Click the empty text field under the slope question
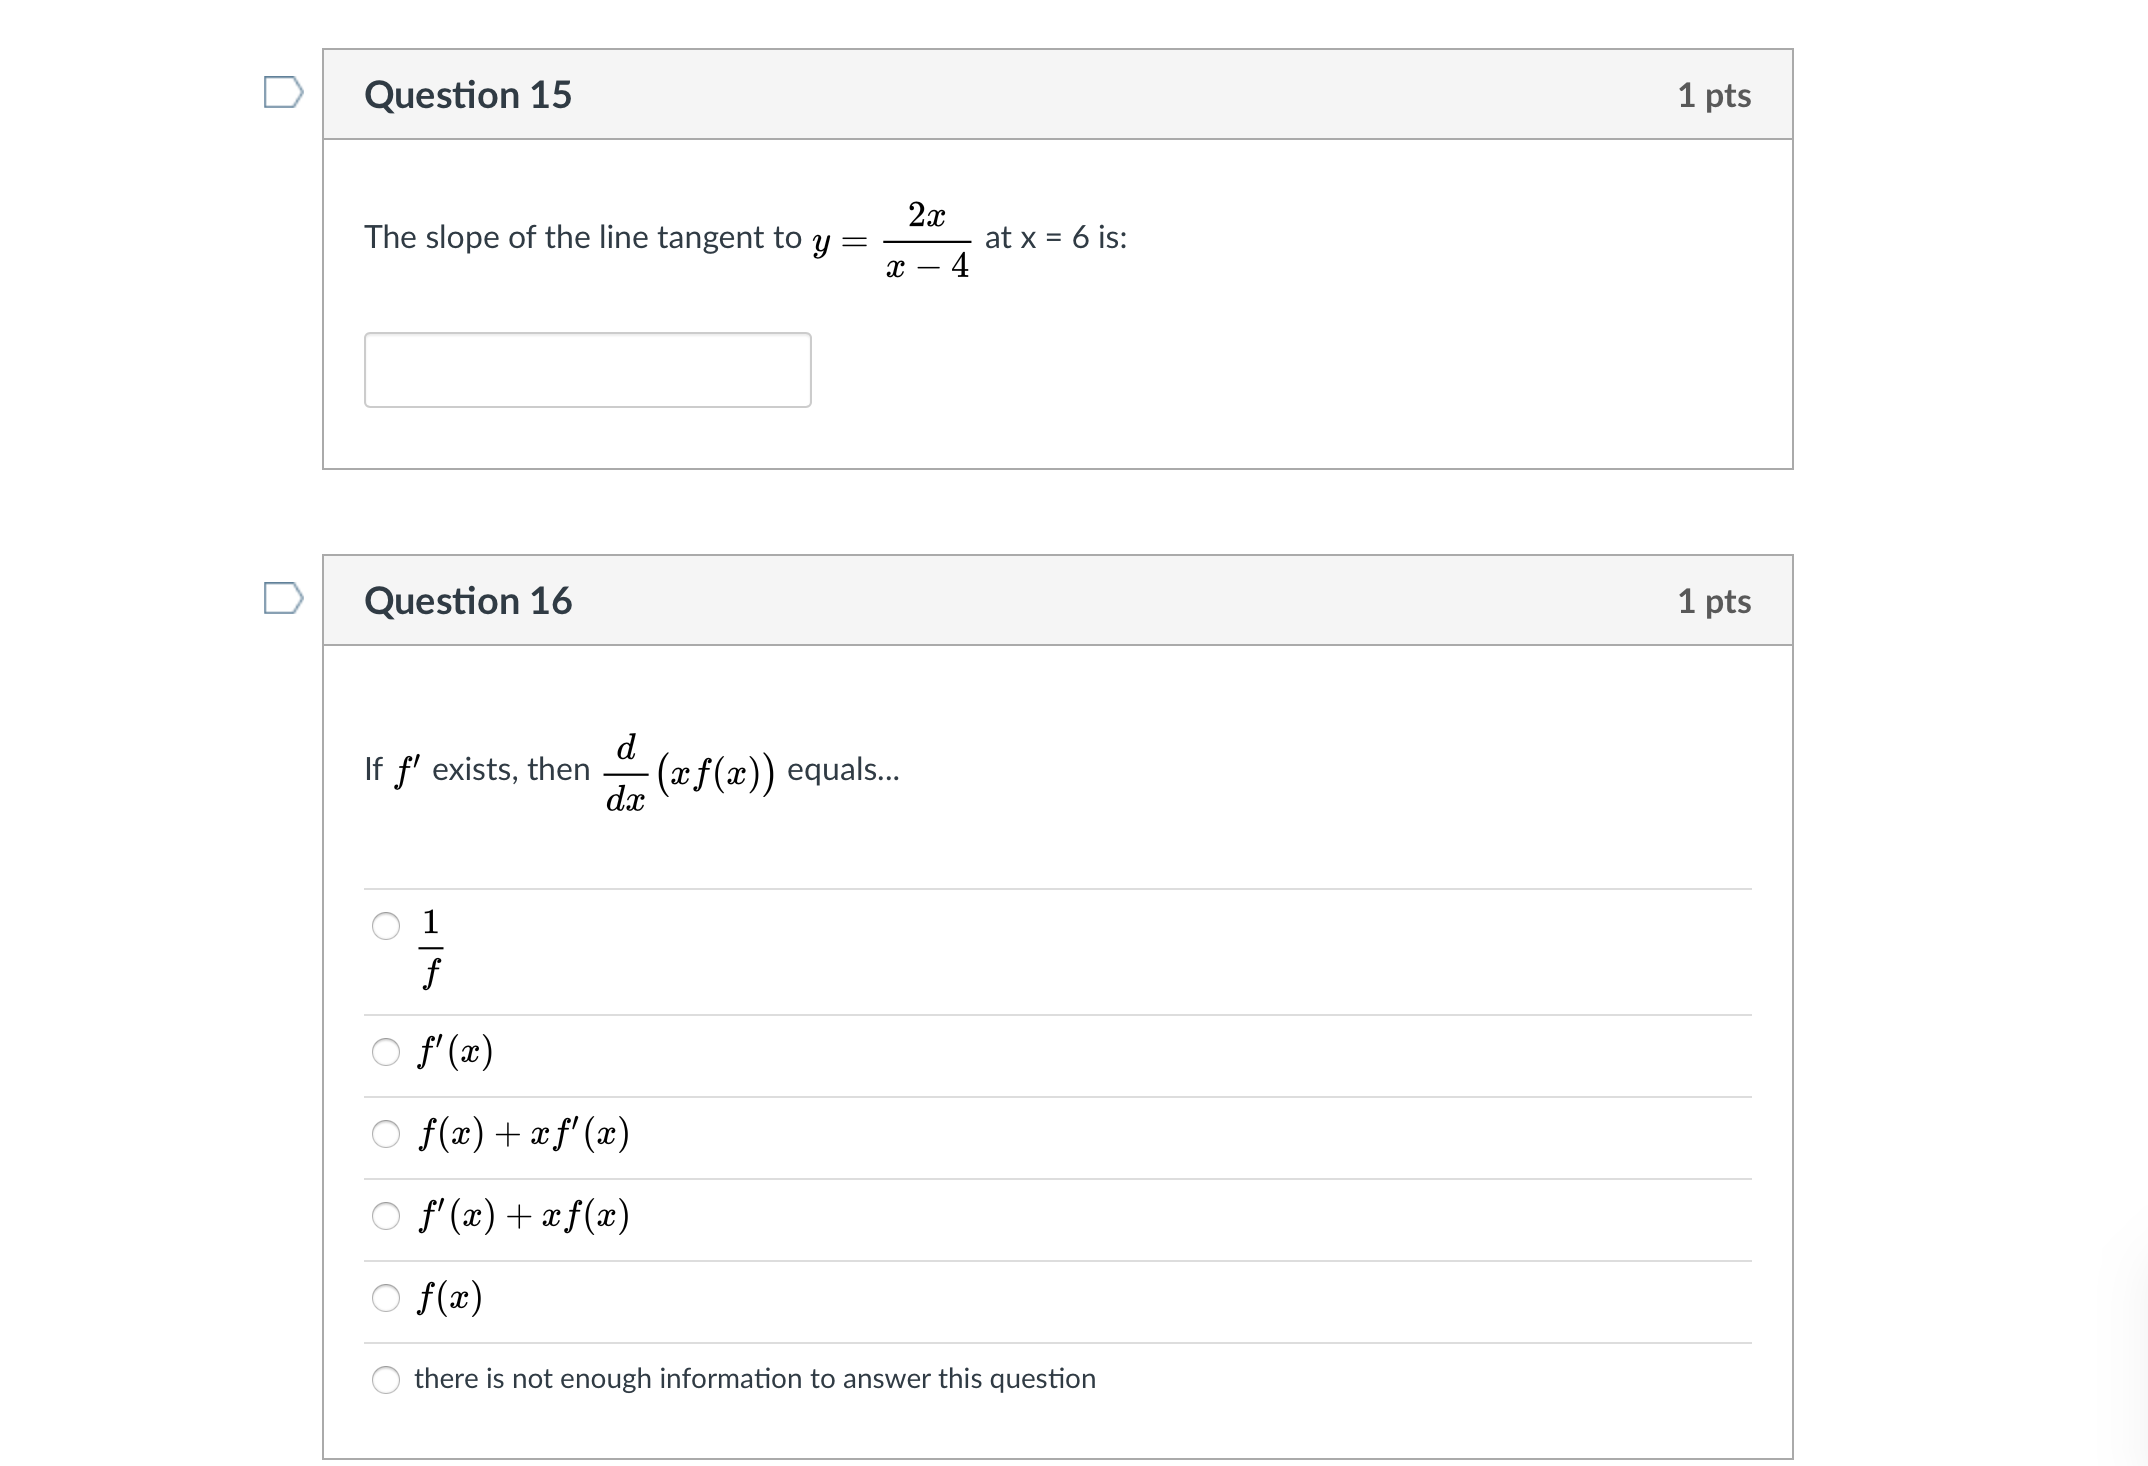This screenshot has height=1466, width=2148. click(x=588, y=369)
